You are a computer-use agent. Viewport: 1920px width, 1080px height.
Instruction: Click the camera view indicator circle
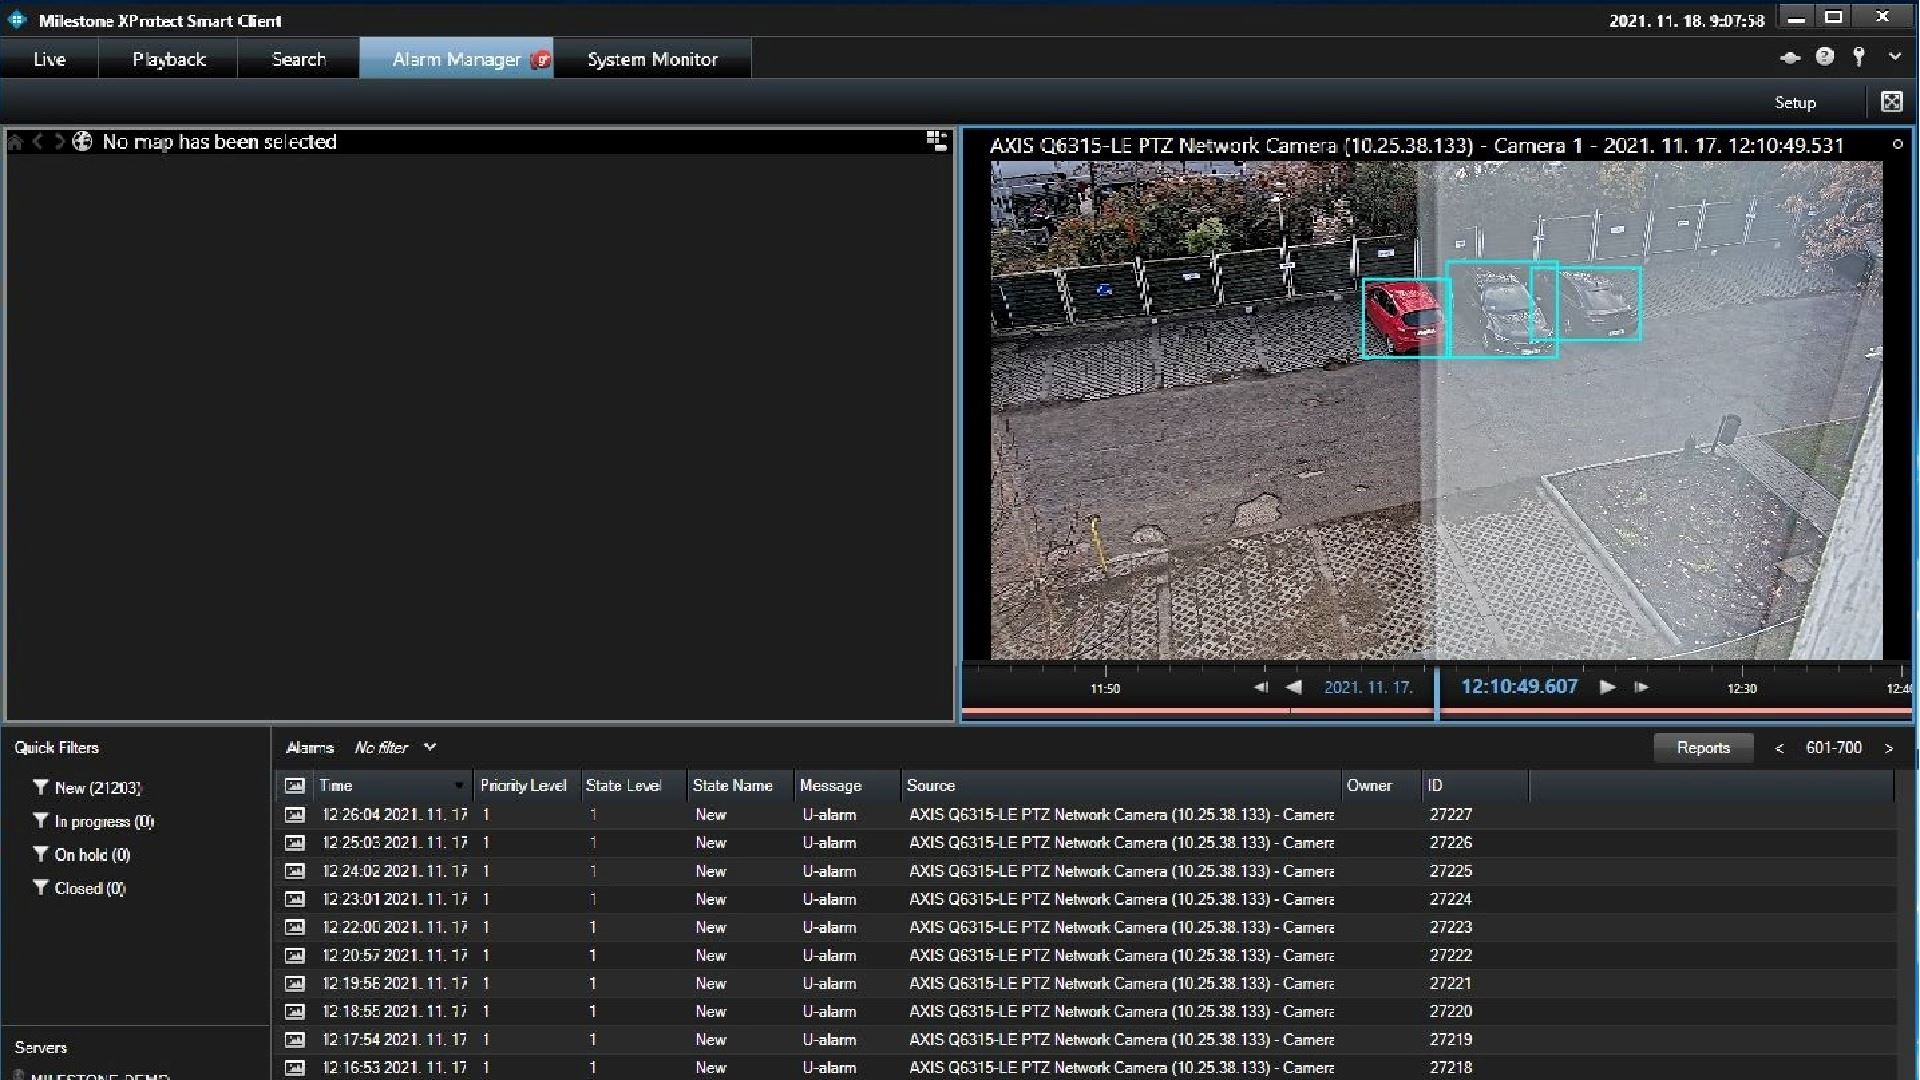(1897, 145)
